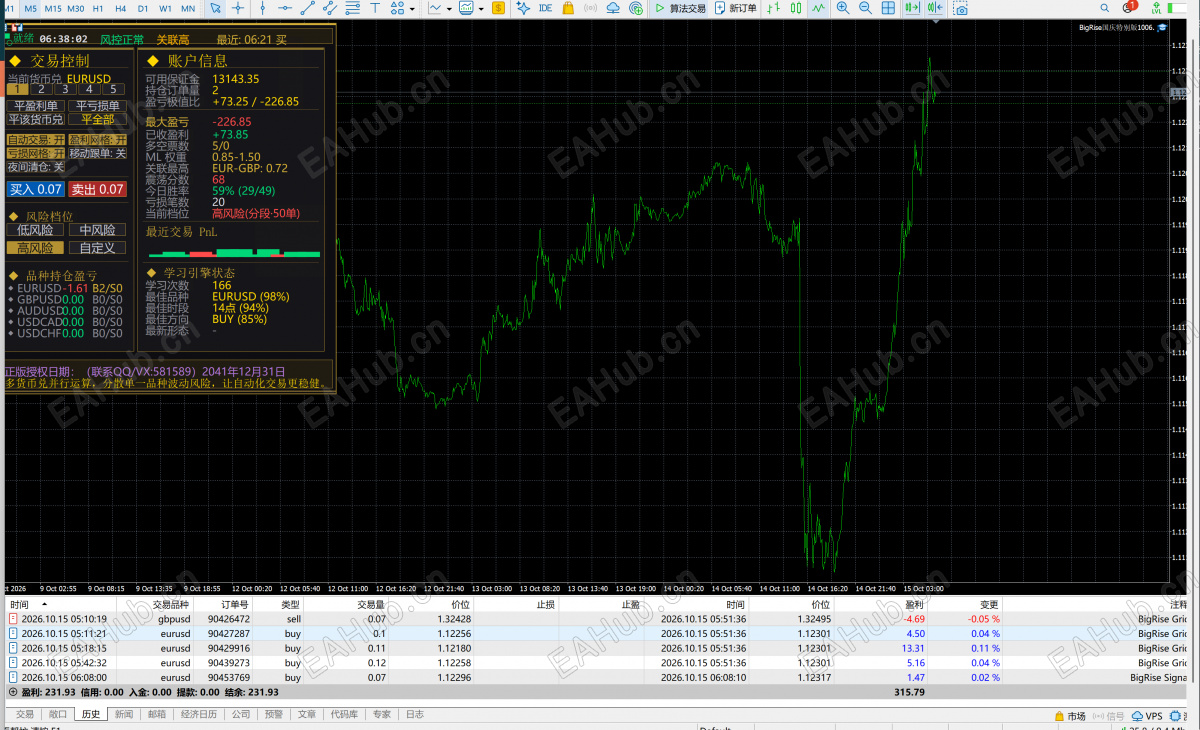1200x730 pixels.
Task: Tile chart windows with grid icon
Action: tap(887, 8)
